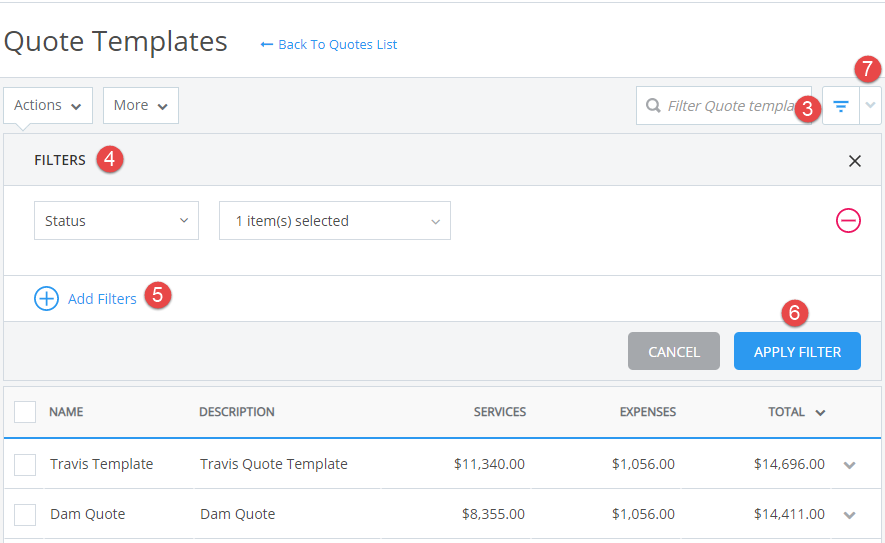Click the $14,696.00 total value
885x543 pixels.
pos(789,464)
